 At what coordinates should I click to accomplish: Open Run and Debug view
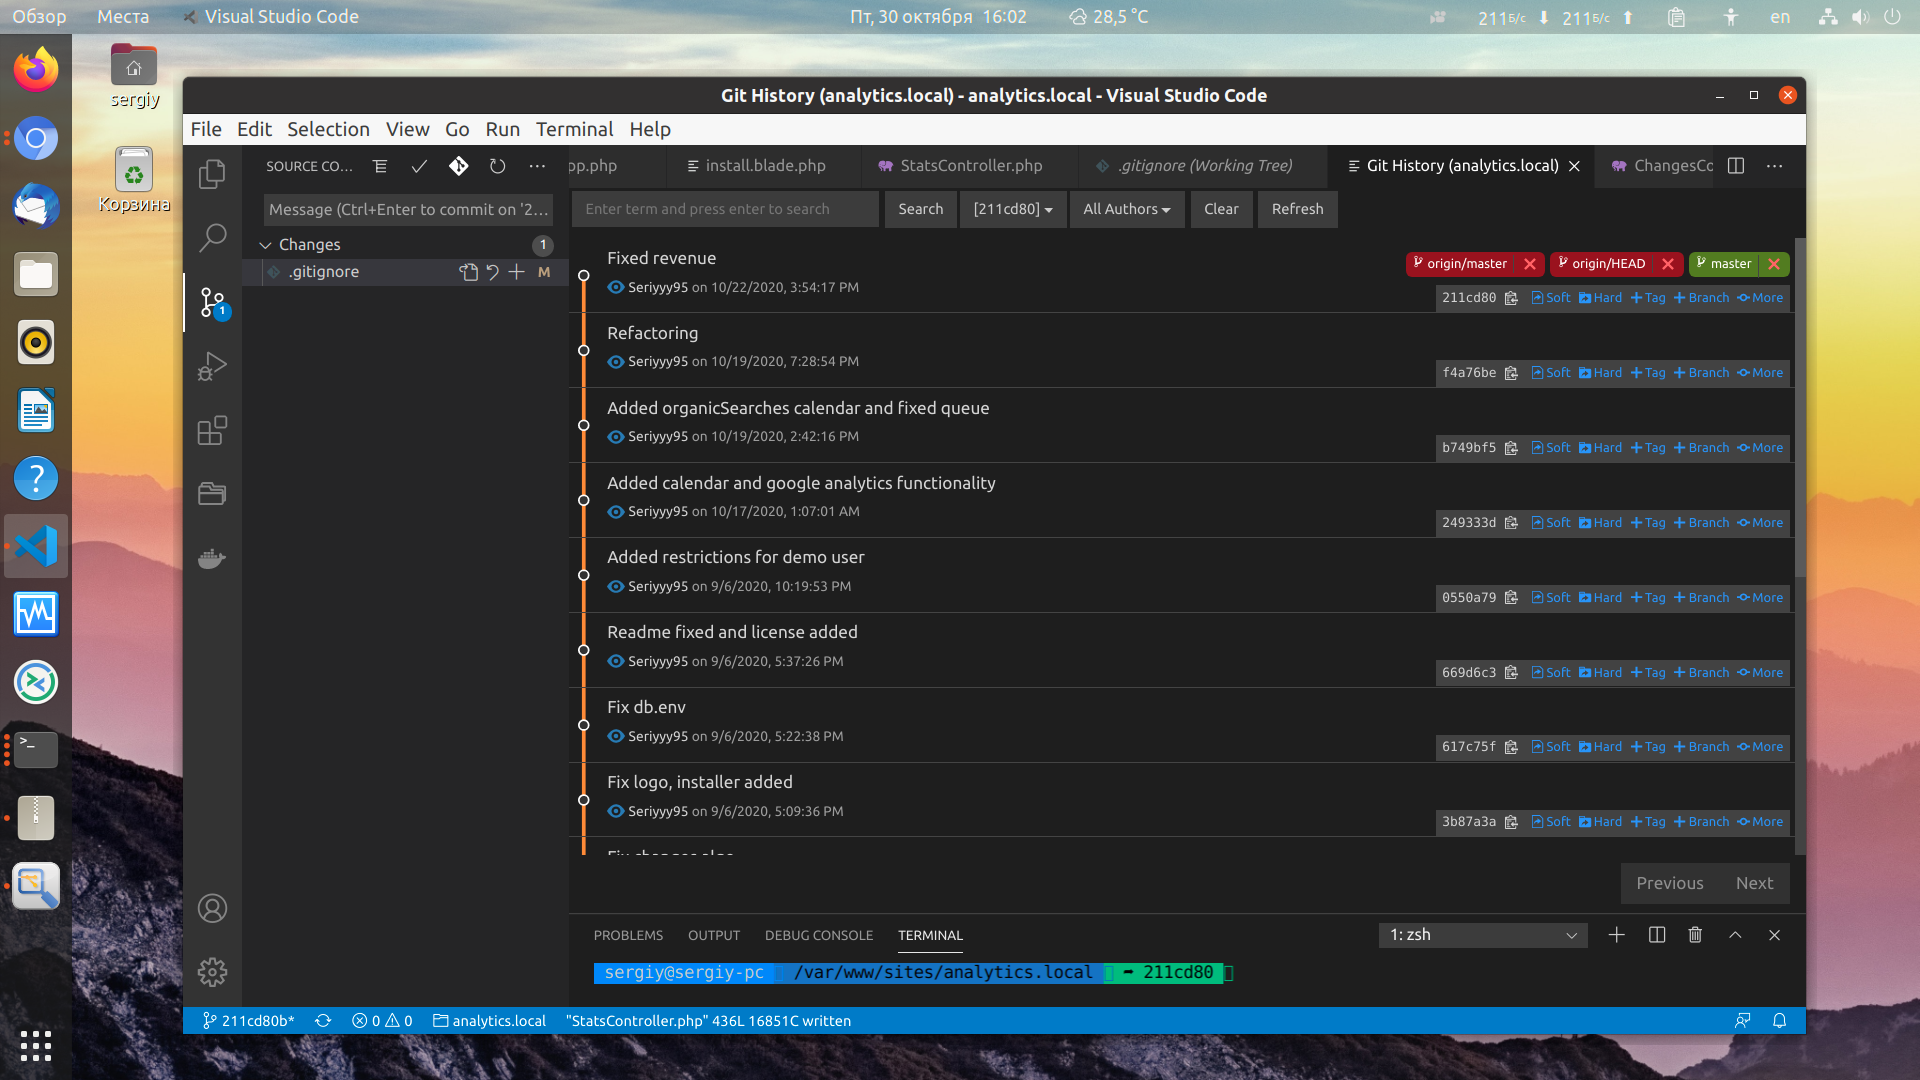pyautogui.click(x=212, y=366)
